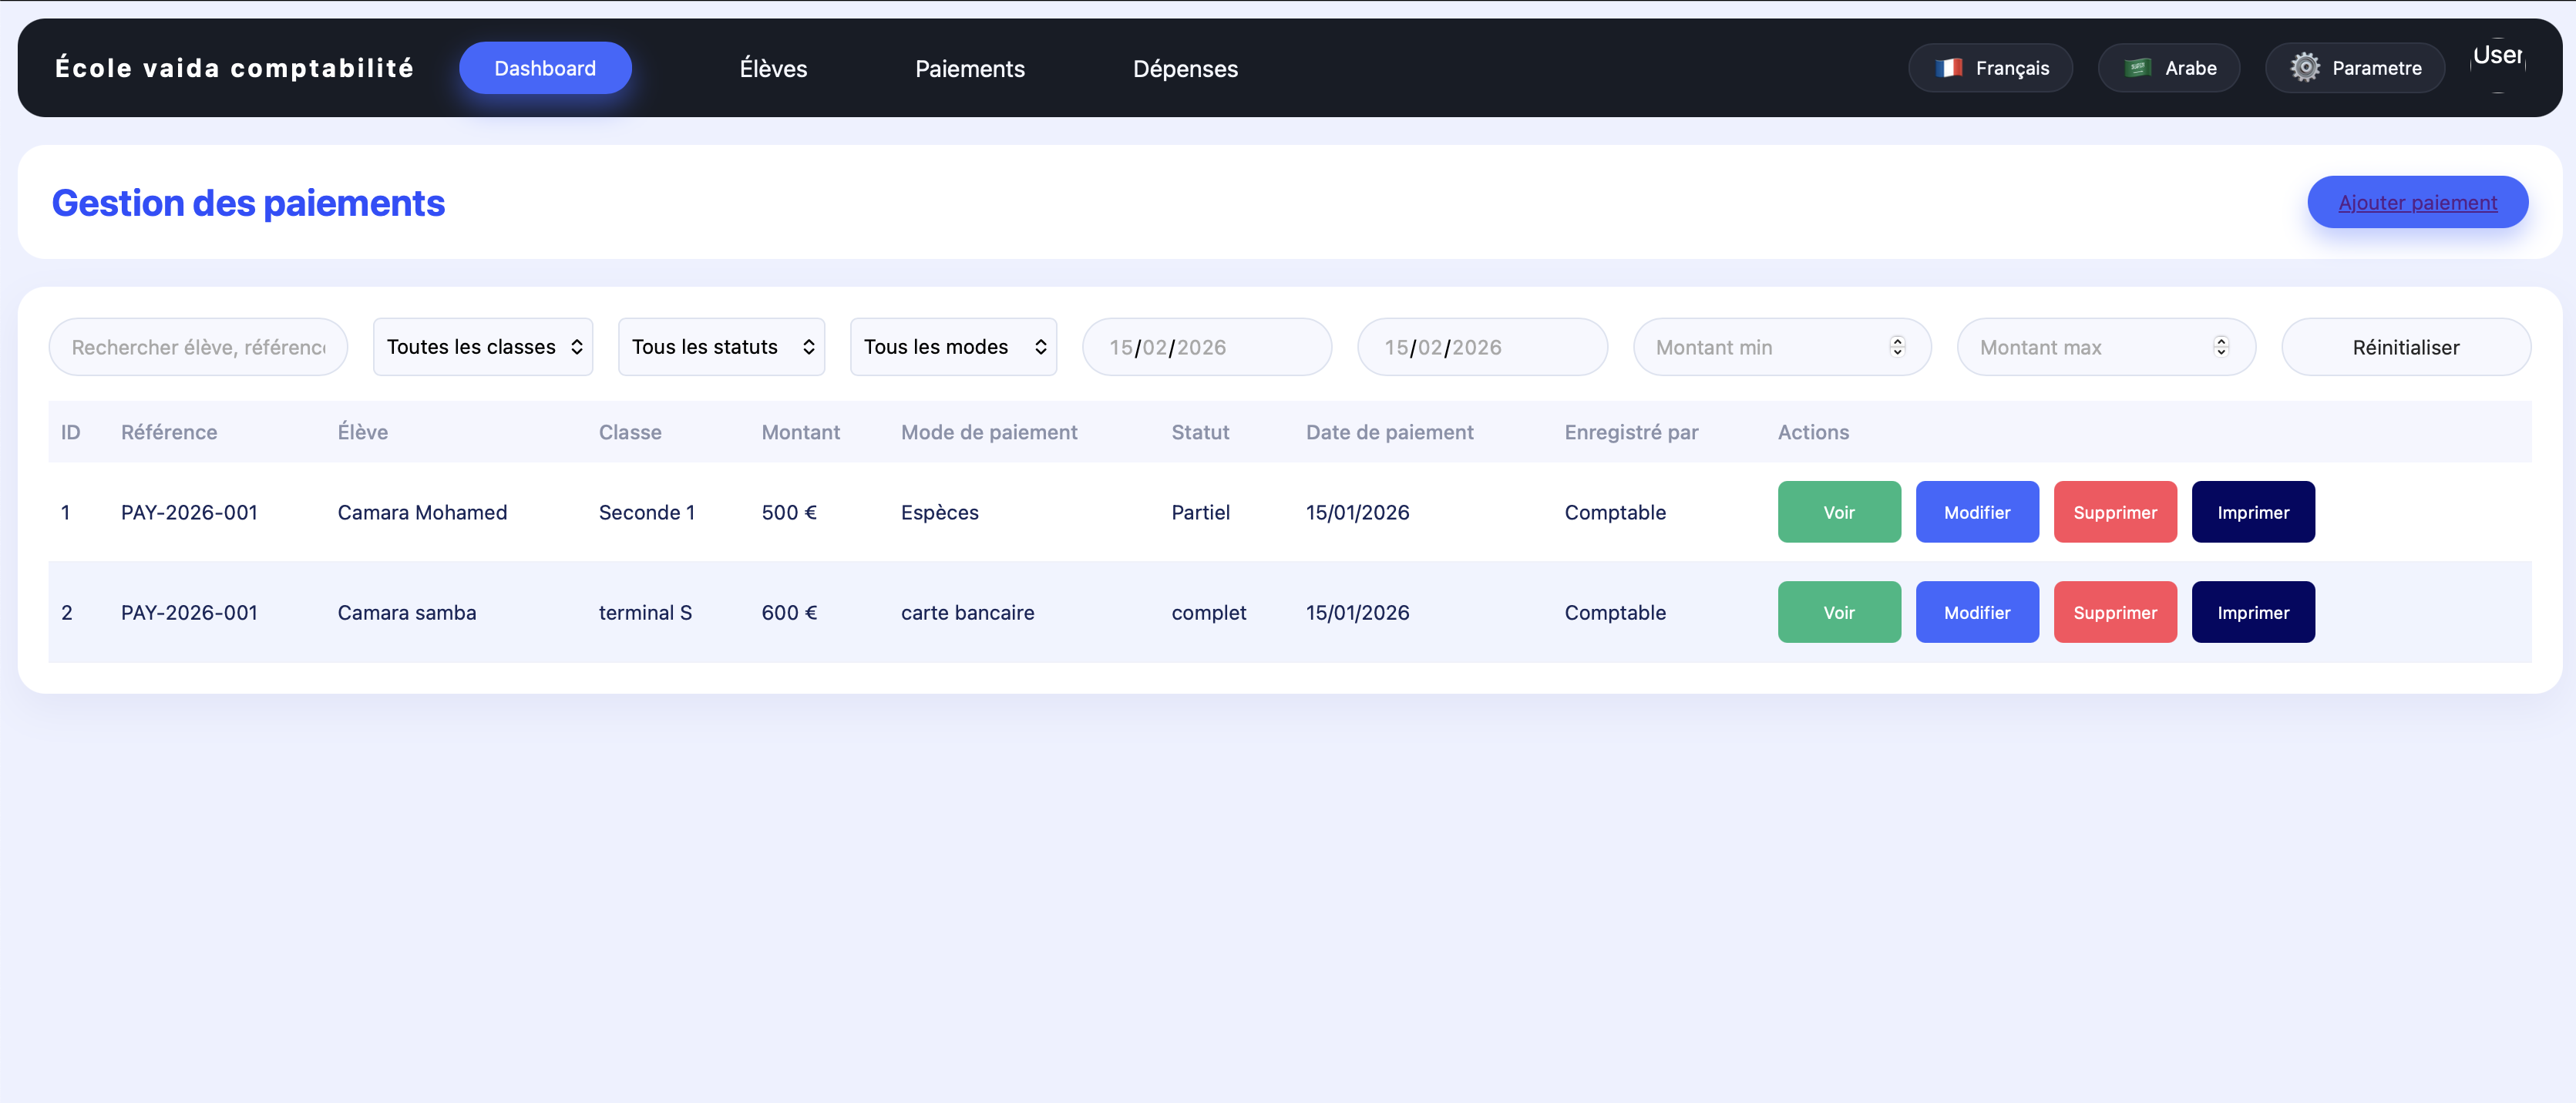Expand Tous les modes dropdown

pos(953,347)
